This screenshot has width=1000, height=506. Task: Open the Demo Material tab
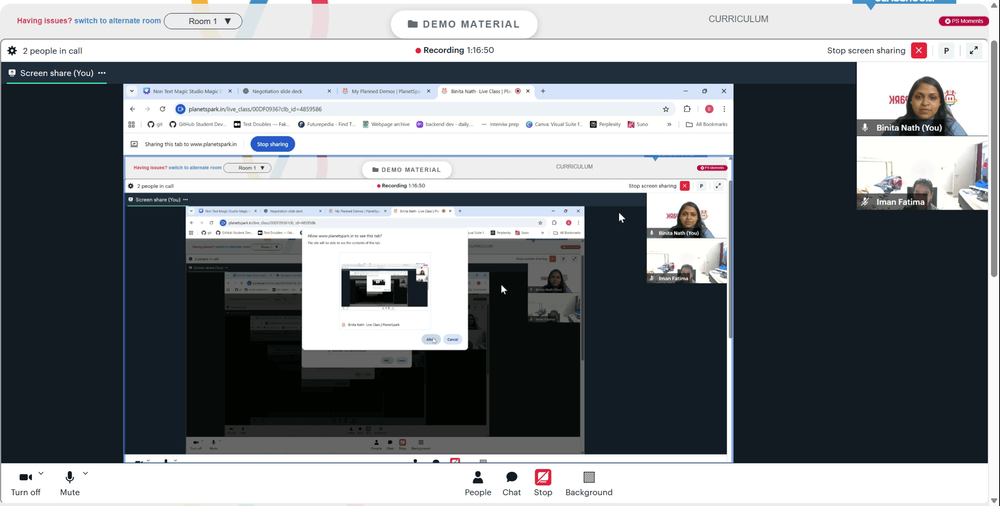[464, 24]
